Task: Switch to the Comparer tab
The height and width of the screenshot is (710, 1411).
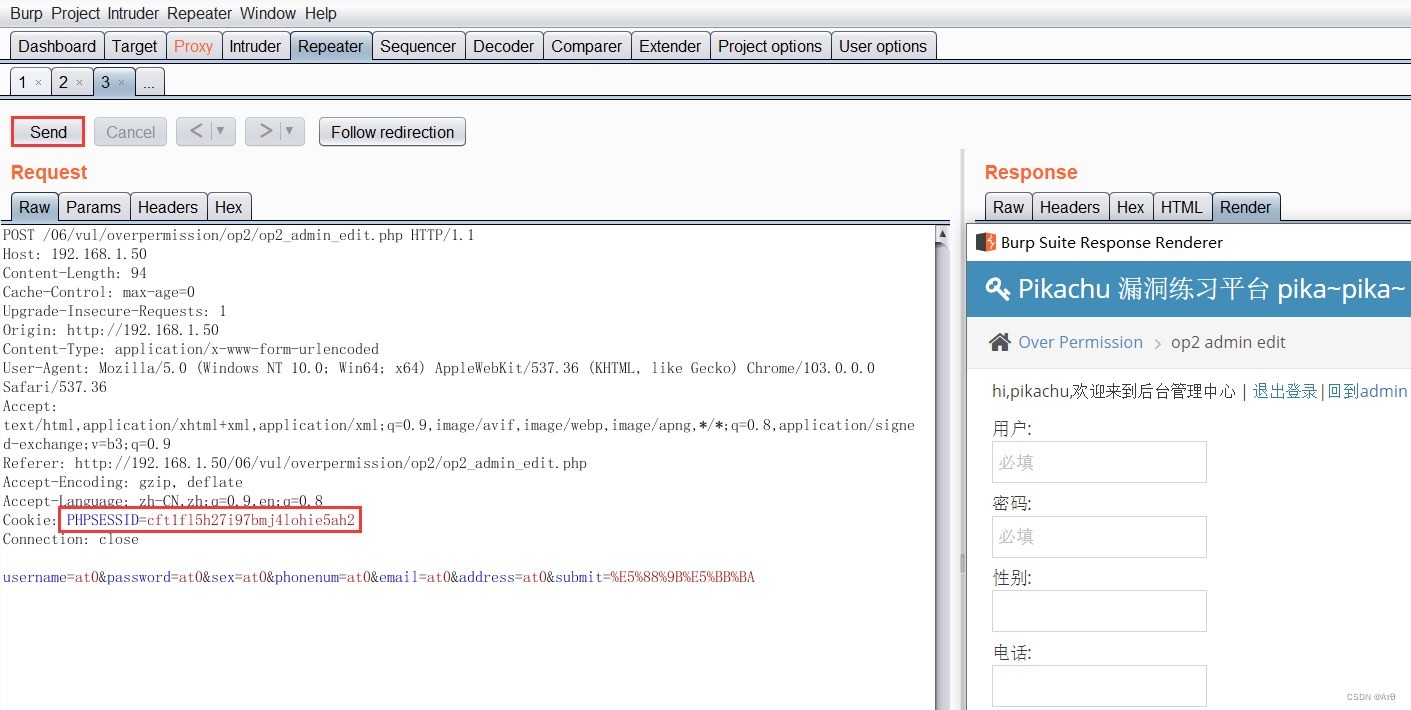Action: (586, 46)
